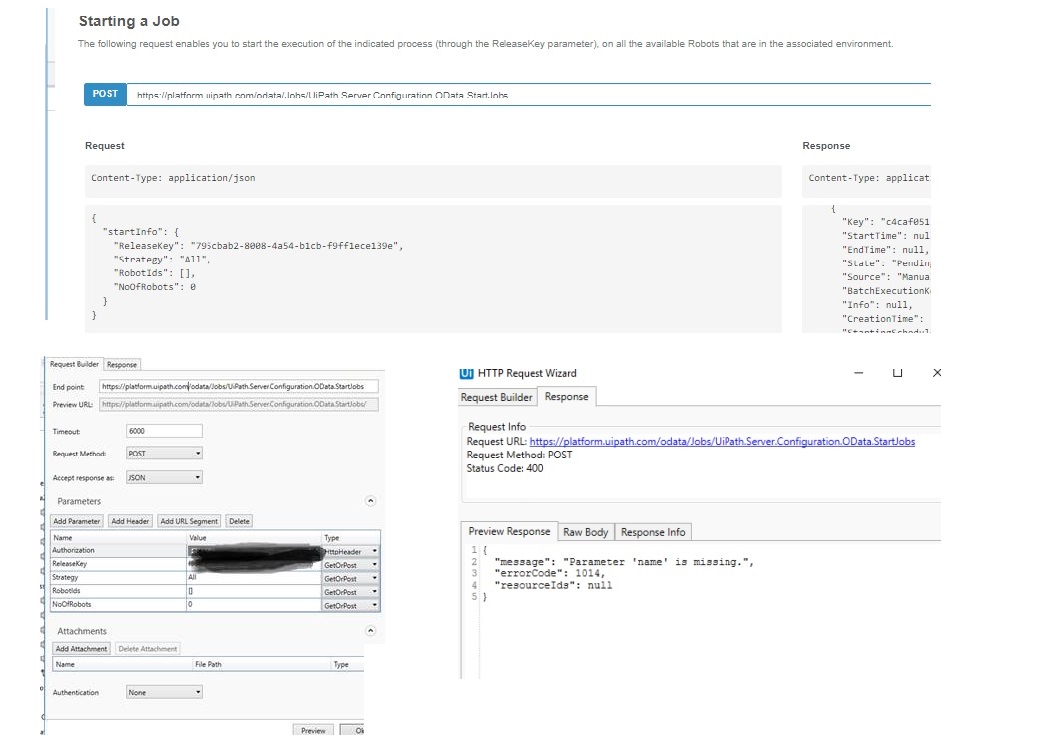Viewport: 1040px width, 744px height.
Task: Open the Response tab above the End point field
Action: (x=122, y=365)
